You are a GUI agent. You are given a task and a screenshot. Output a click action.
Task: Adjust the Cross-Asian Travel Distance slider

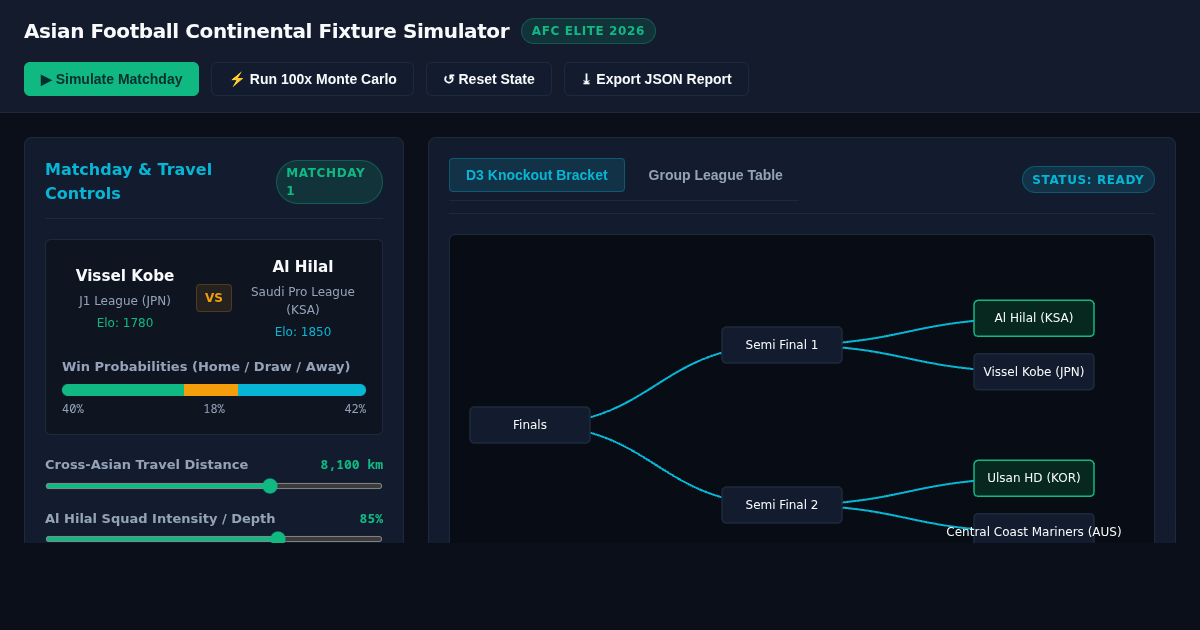[x=214, y=486]
